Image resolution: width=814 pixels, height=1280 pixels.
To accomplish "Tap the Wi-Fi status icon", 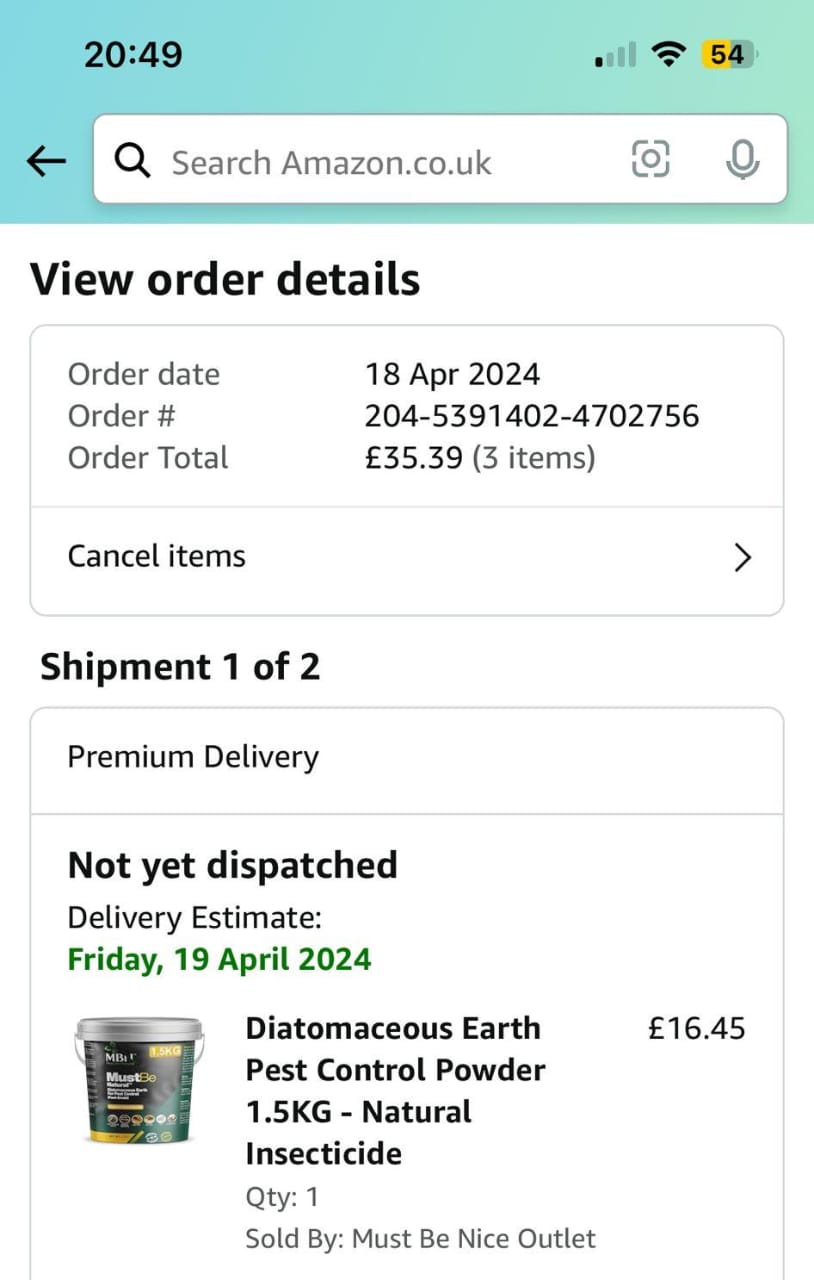I will click(x=667, y=54).
